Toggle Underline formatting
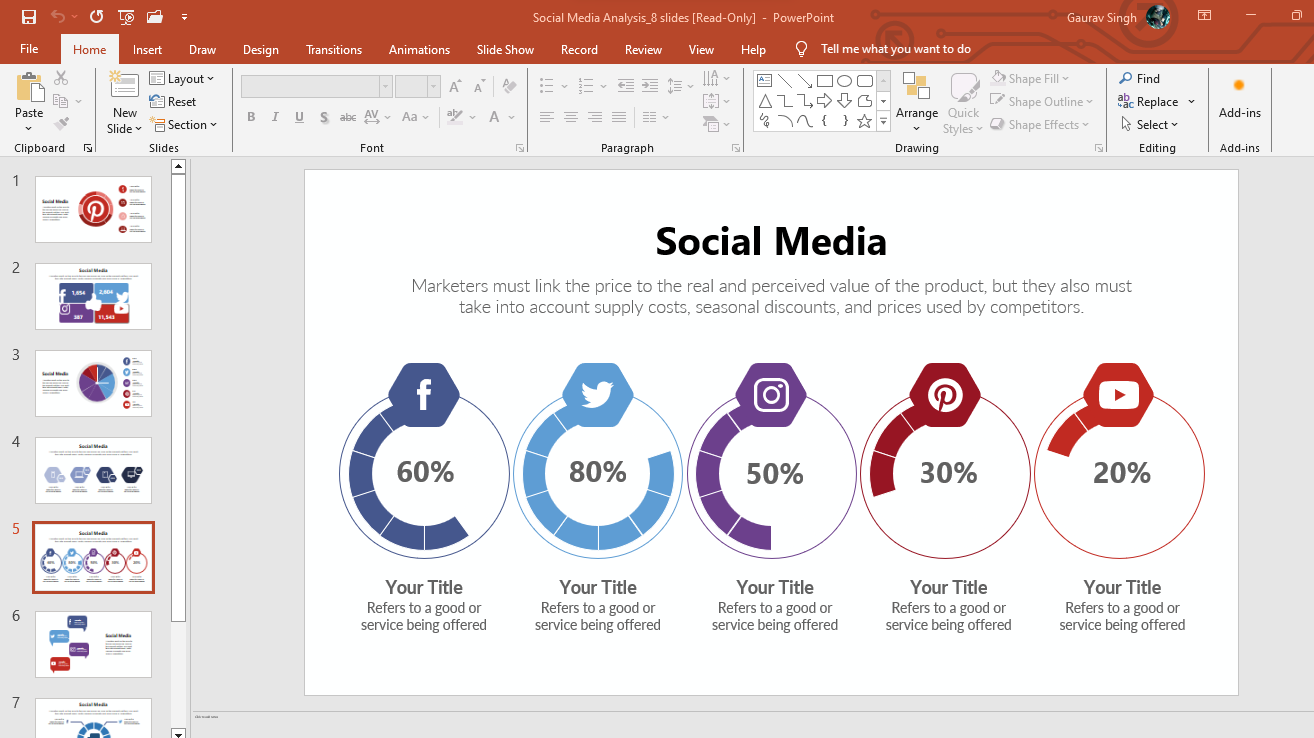This screenshot has width=1314, height=738. [x=299, y=117]
